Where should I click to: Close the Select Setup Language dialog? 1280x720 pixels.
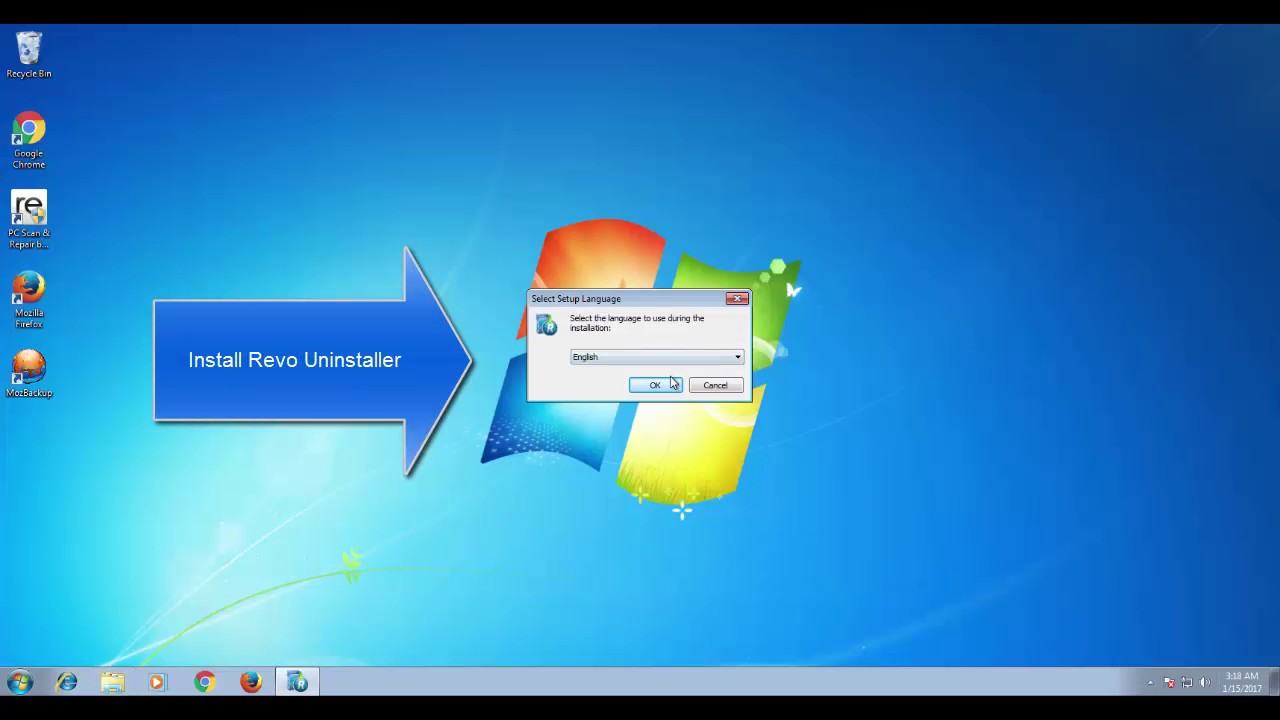click(x=737, y=298)
